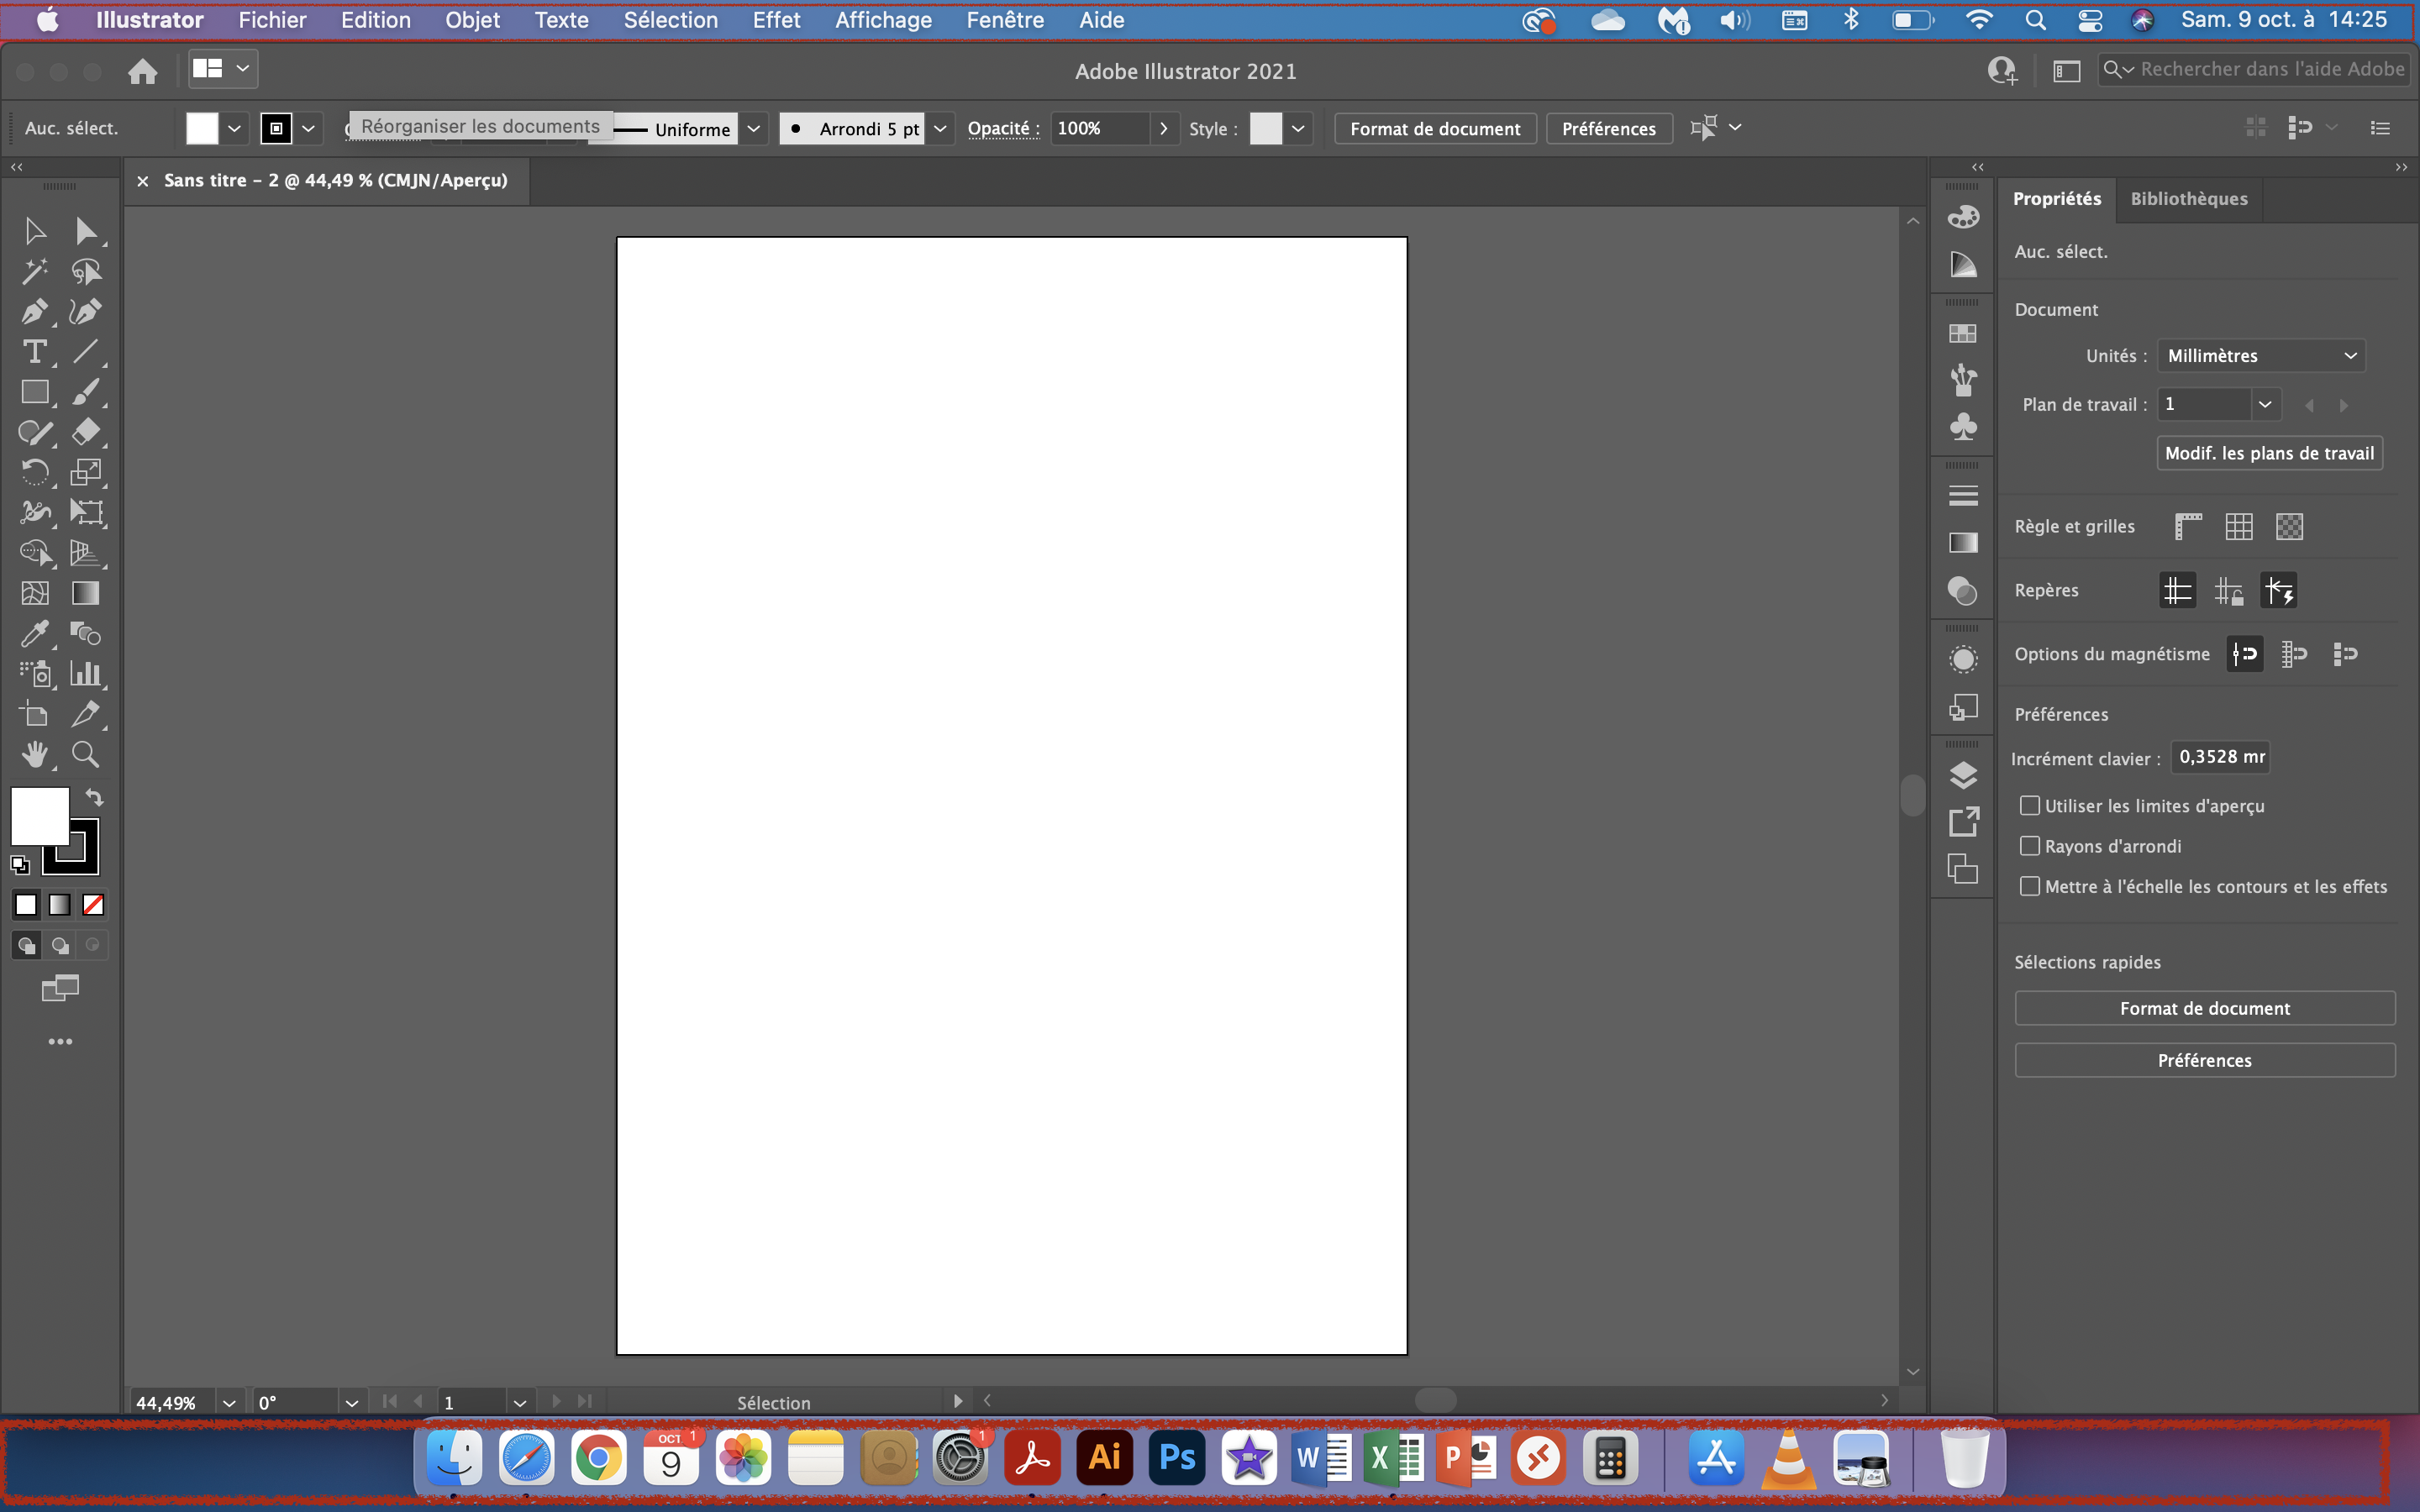The width and height of the screenshot is (2420, 1512).
Task: Select the Hand tool
Action: click(36, 754)
